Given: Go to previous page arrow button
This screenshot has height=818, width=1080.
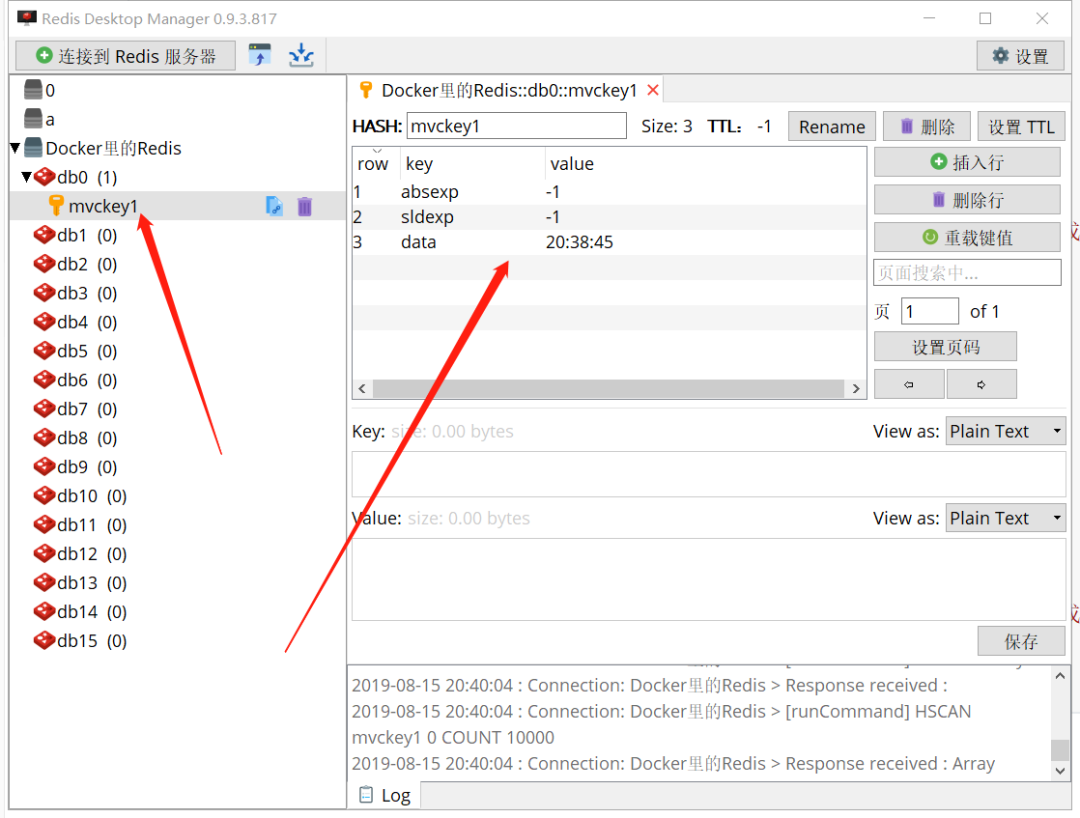Looking at the screenshot, I should pos(909,384).
